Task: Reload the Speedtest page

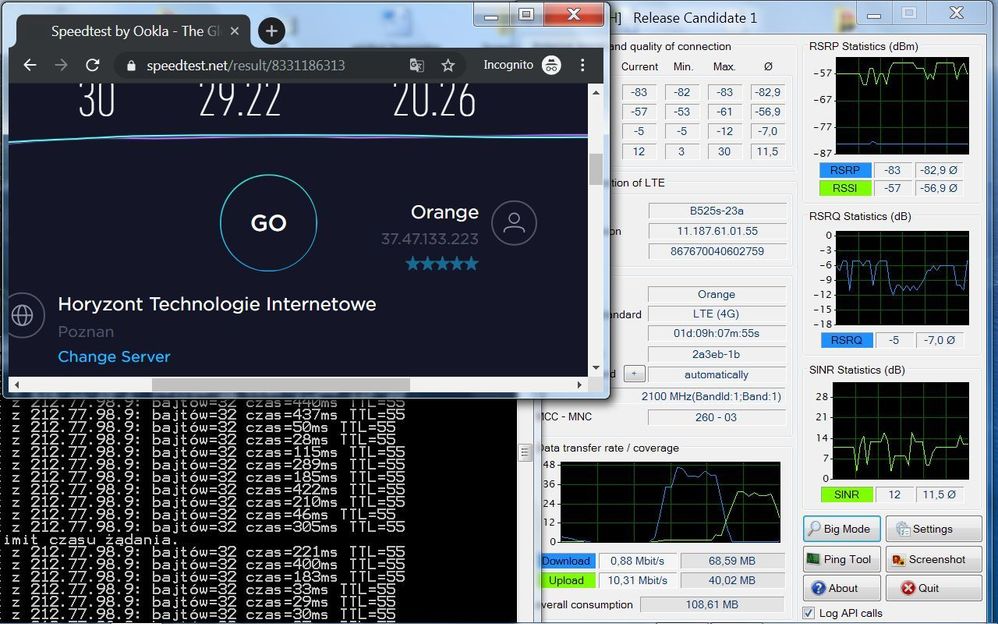Action: click(92, 65)
